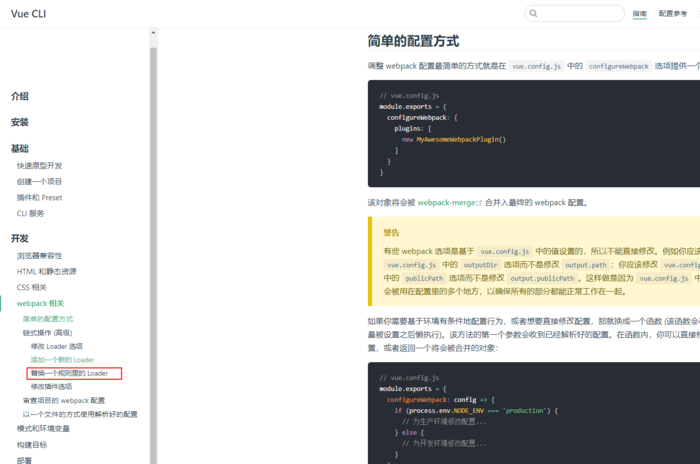Jump to 以一个文件的方式使用解析好的配置 section

coord(80,414)
